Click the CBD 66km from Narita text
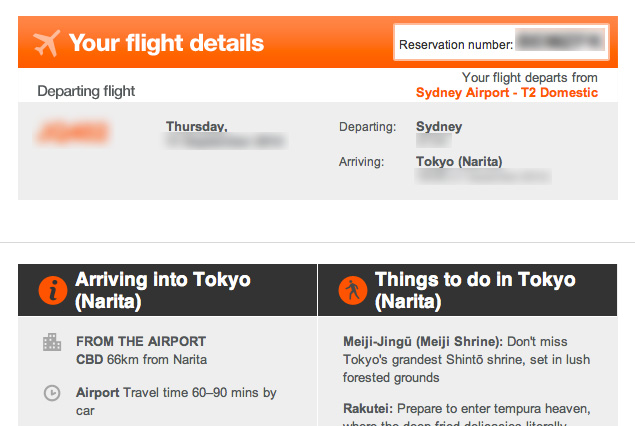 coord(141,359)
